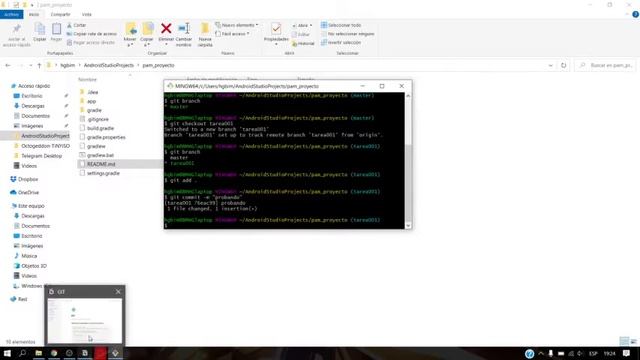Open the recent locations dropdown arrow
This screenshot has height=360, width=640.
pos(31,65)
